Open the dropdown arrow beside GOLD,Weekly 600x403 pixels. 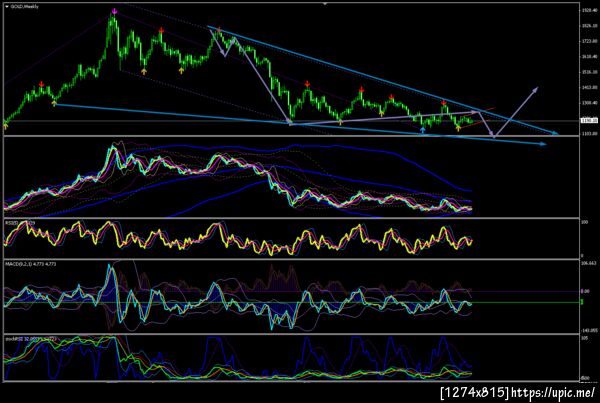[7, 7]
